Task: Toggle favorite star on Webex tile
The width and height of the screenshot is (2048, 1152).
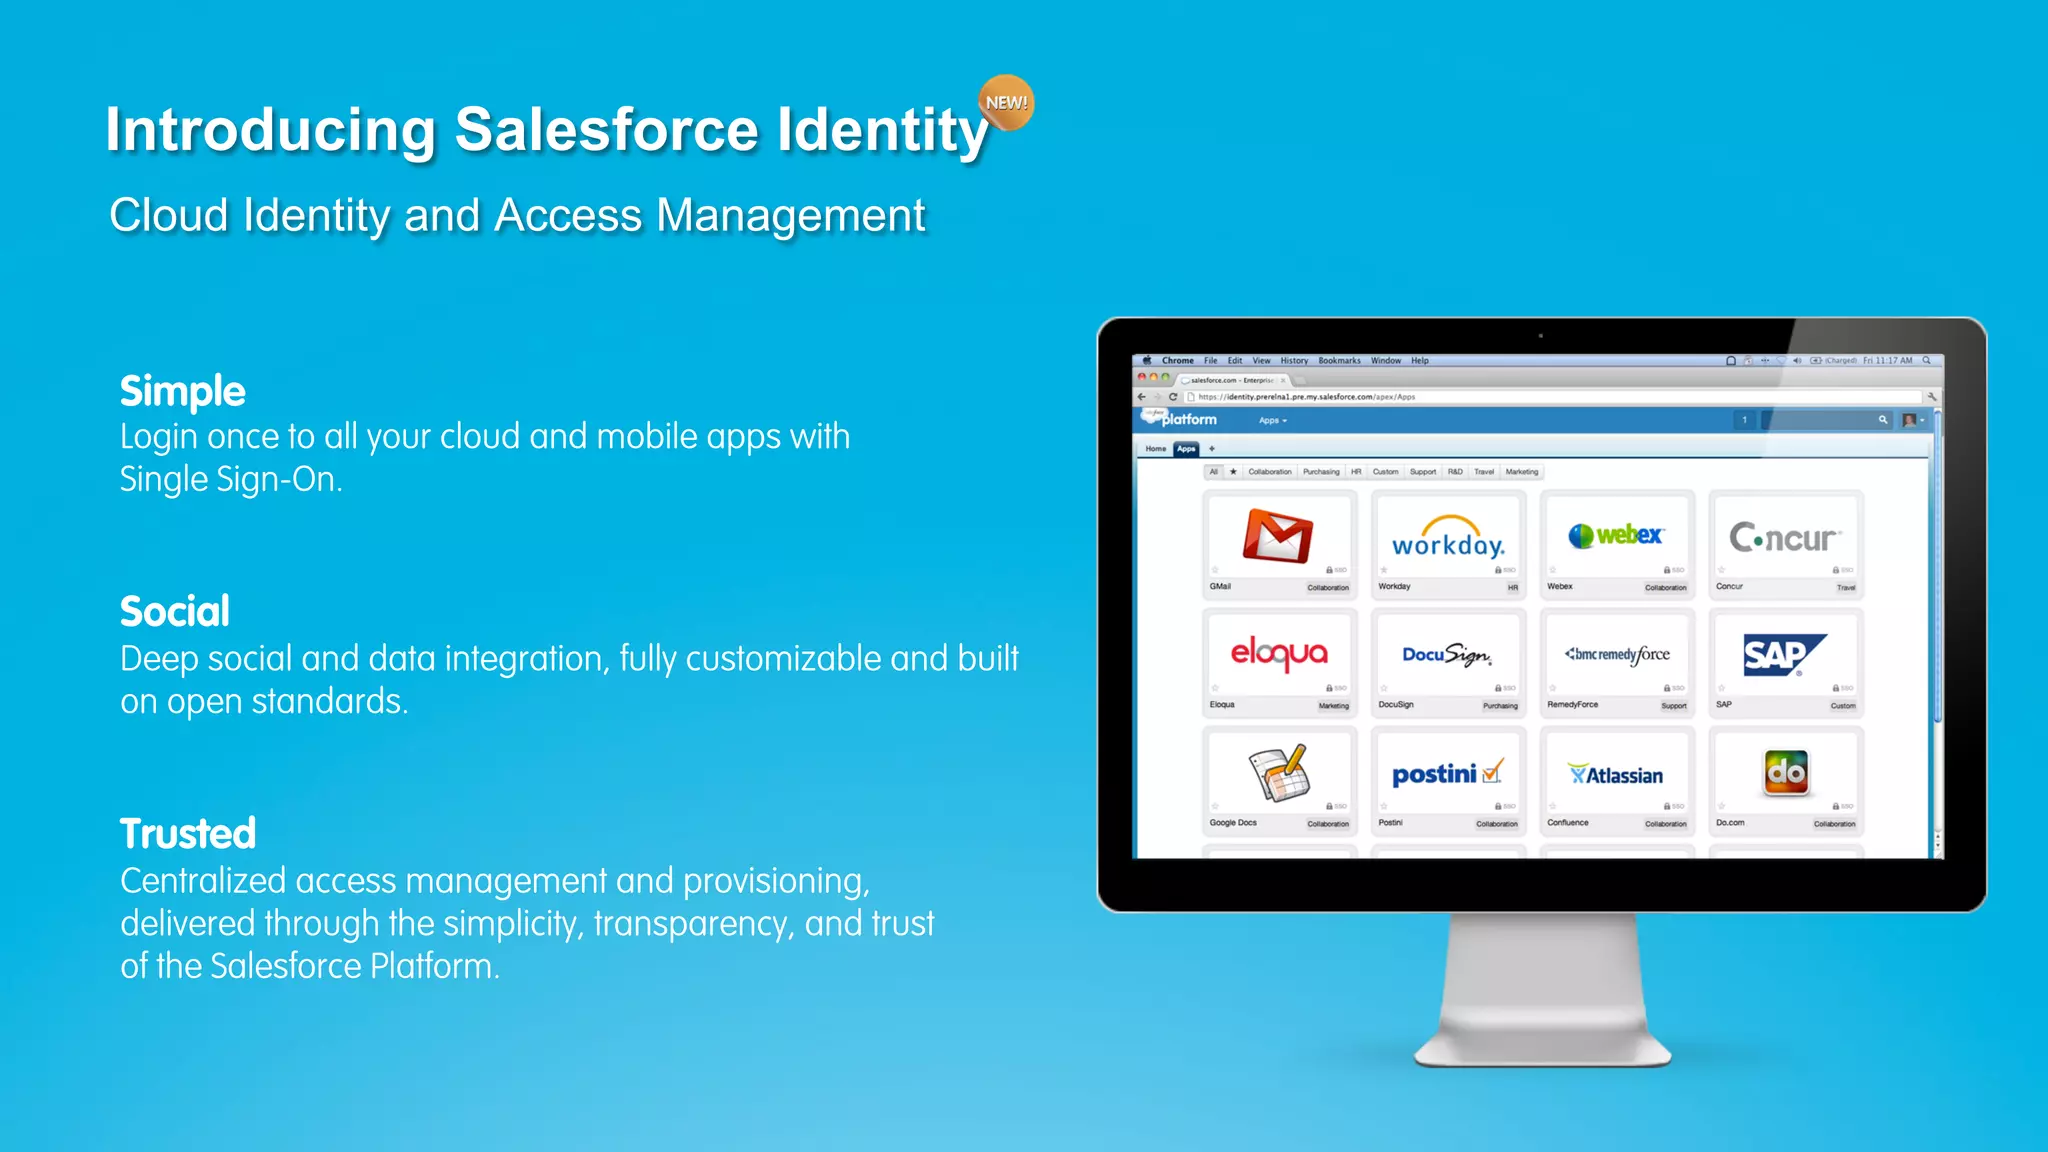Action: [1553, 570]
